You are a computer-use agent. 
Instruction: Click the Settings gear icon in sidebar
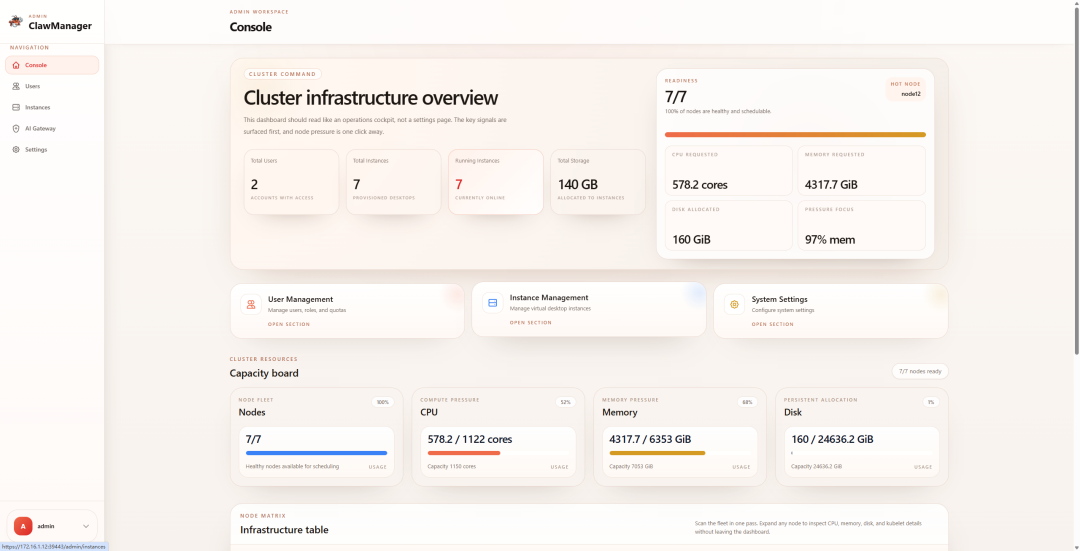coord(16,149)
